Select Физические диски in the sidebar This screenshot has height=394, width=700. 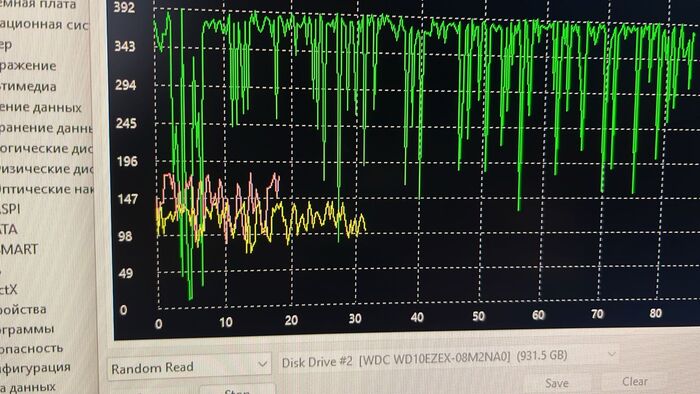(46, 169)
